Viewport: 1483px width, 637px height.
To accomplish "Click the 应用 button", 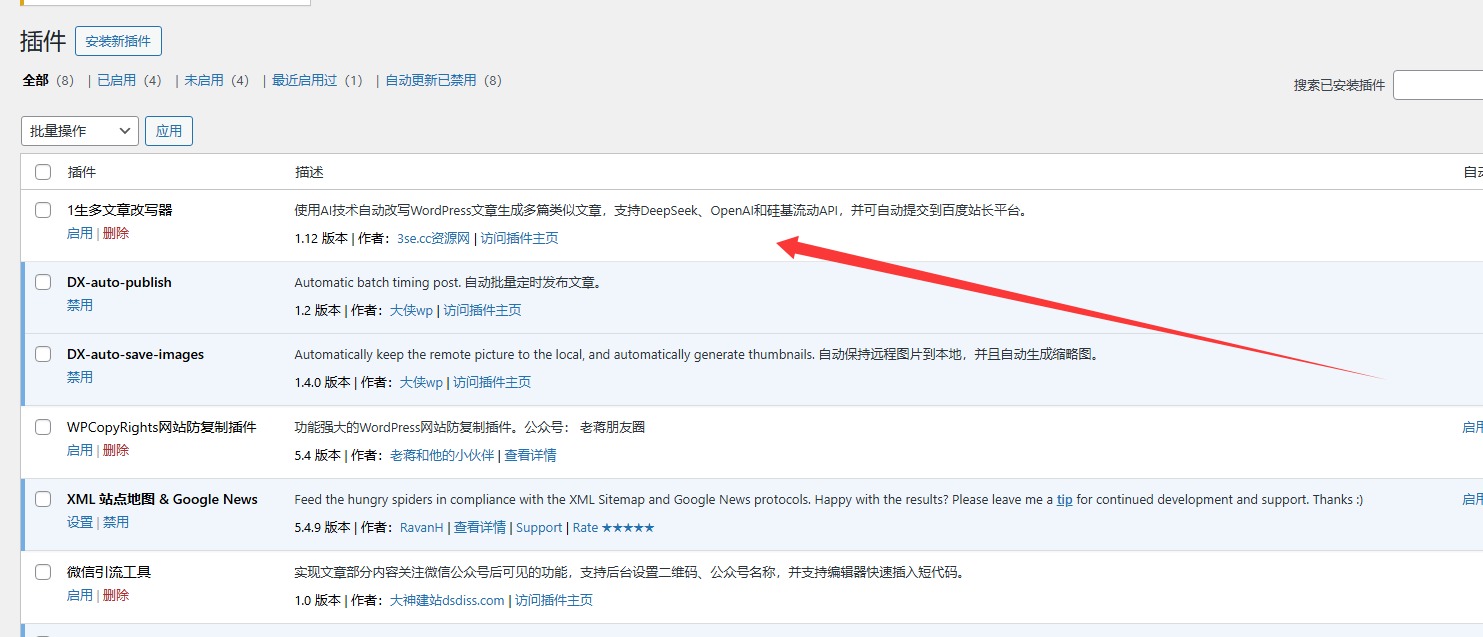I will click(168, 130).
